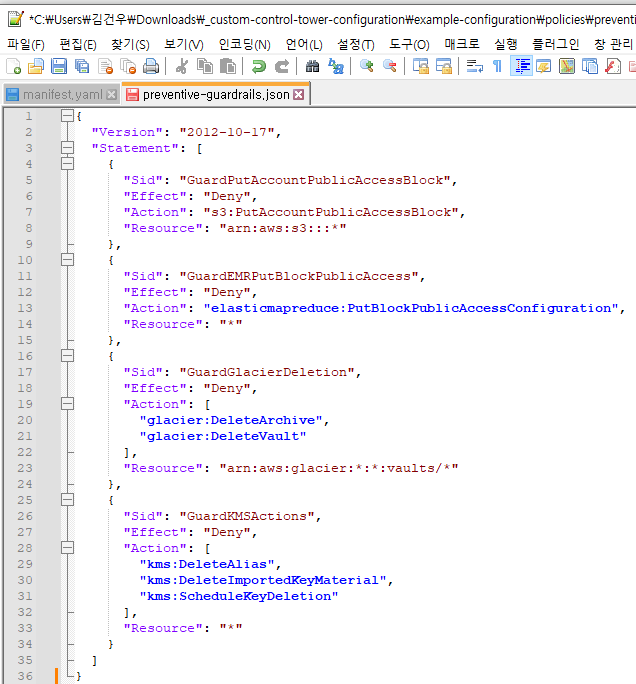The width and height of the screenshot is (636, 684).
Task: Collapse the fold marker at line 25
Action: click(x=67, y=500)
